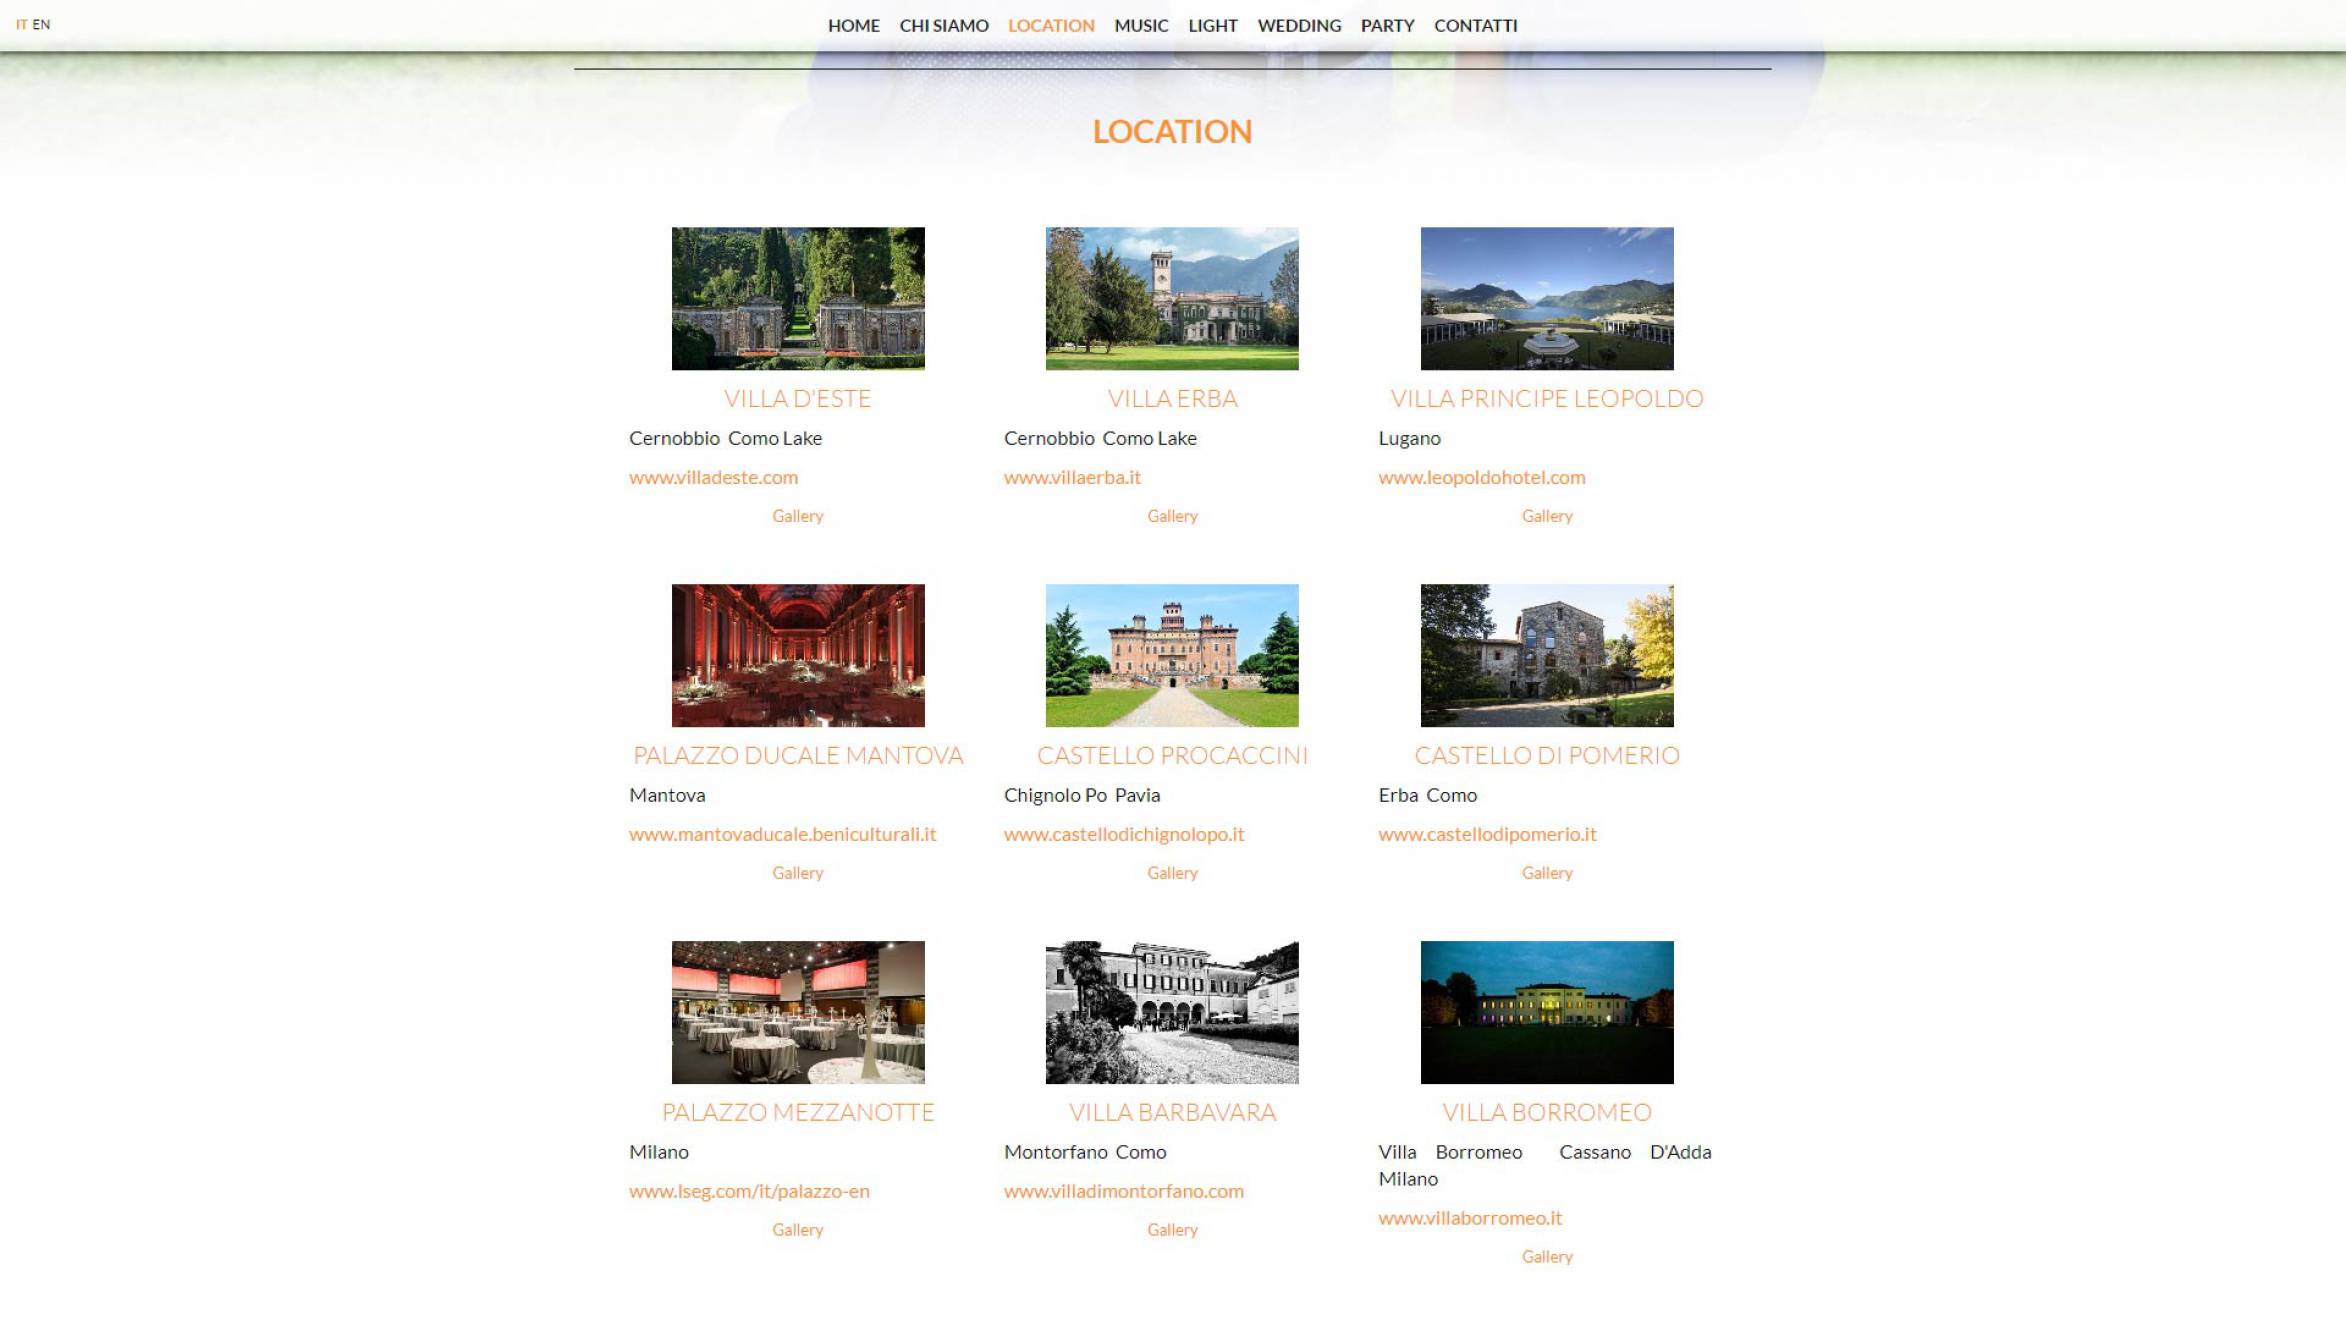Click the Villa Barbavara black-and-white thumbnail
Image resolution: width=2346 pixels, height=1320 pixels.
click(x=1172, y=1012)
